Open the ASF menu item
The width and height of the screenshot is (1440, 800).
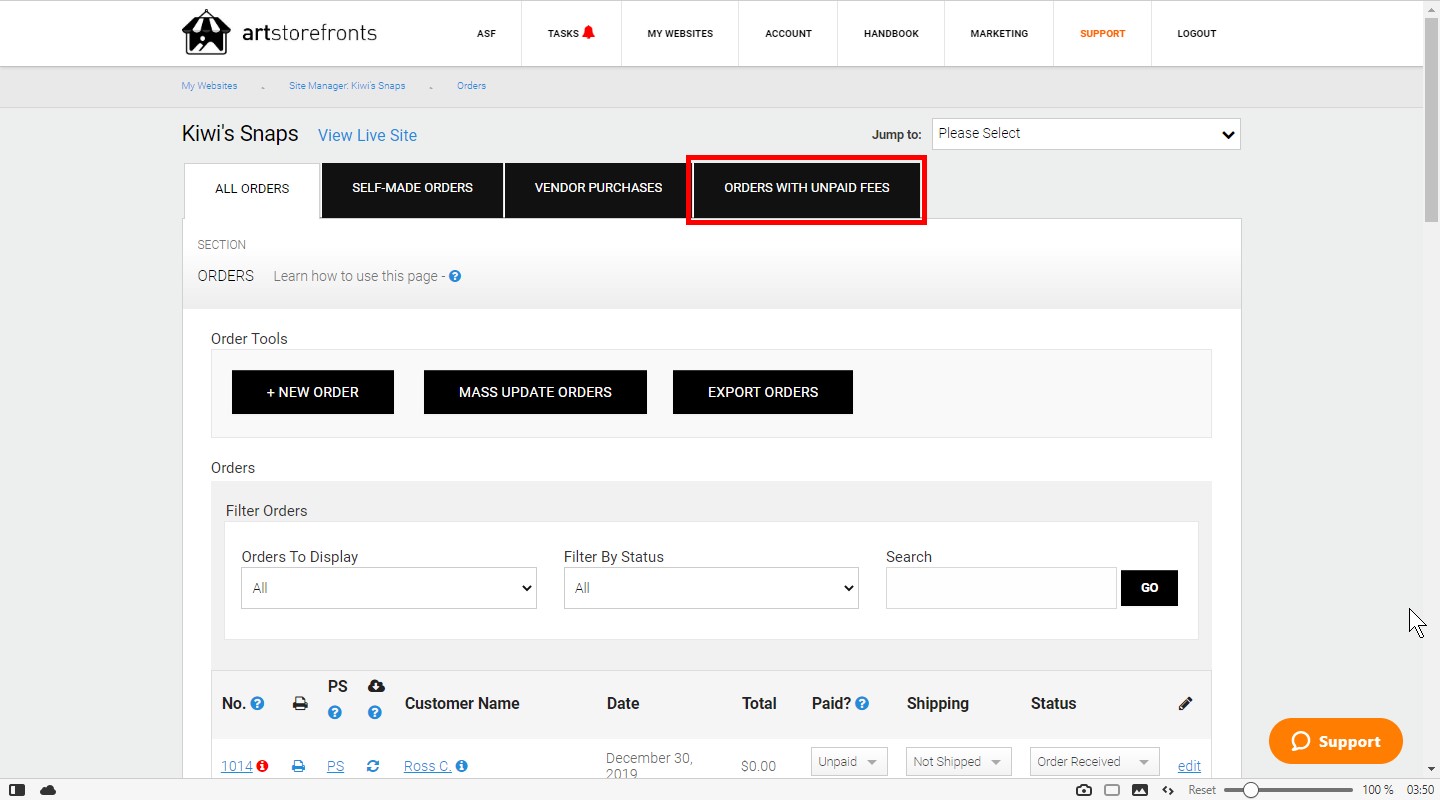tap(486, 33)
